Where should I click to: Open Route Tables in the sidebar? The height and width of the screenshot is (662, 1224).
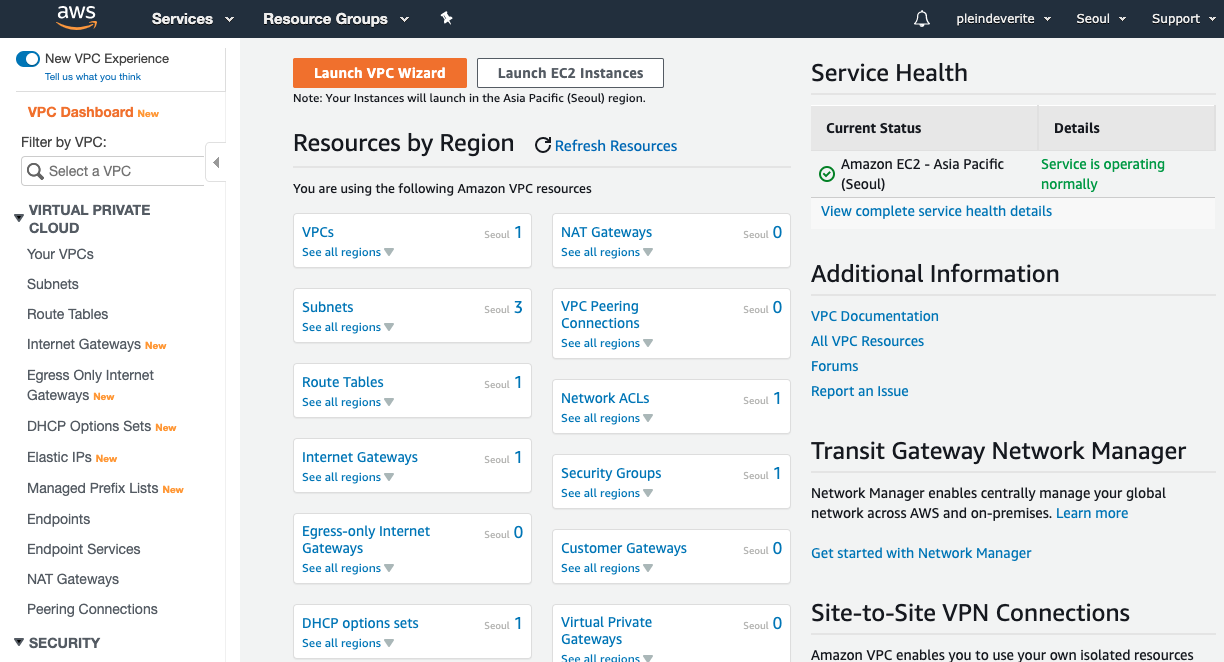click(67, 314)
